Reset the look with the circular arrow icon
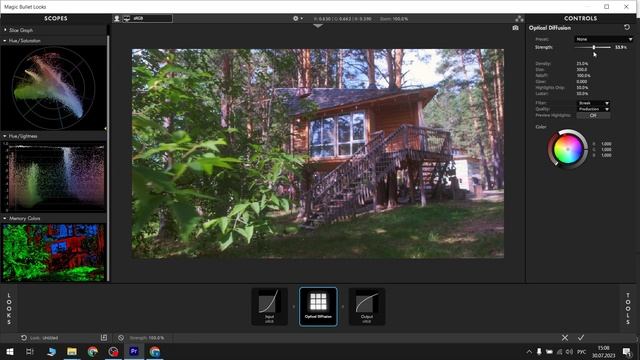Image resolution: width=640 pixels, height=360 pixels. (24, 338)
